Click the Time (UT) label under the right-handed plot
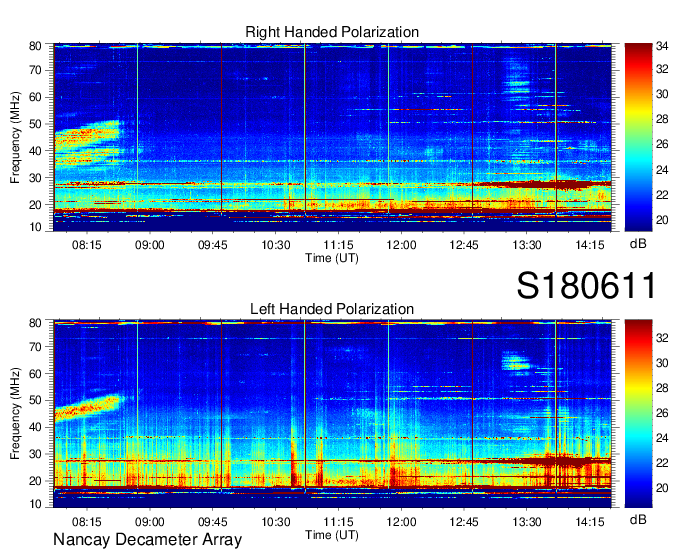The height and width of the screenshot is (552, 680). coord(332,258)
